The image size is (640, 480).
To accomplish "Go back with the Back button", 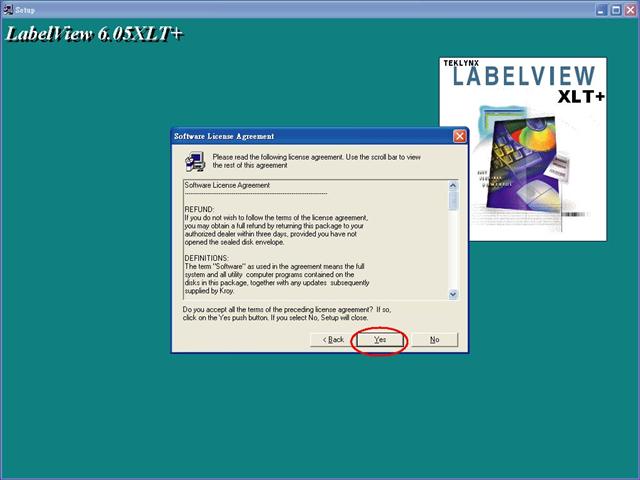I will pos(333,340).
